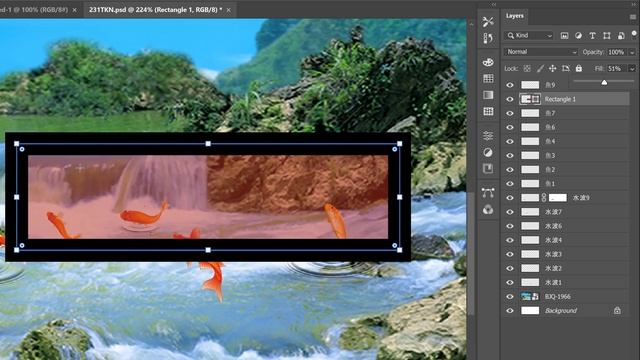Viewport: 640px width, 360px height.
Task: Open the Properties sliders panel icon
Action: coord(488,136)
